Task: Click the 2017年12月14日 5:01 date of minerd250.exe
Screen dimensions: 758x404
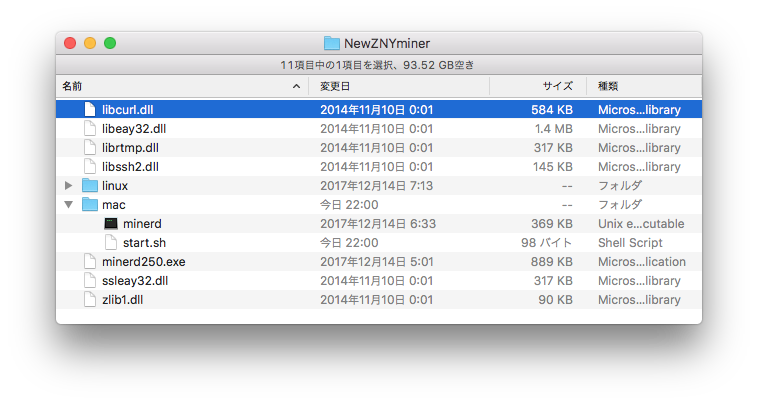Action: point(376,262)
